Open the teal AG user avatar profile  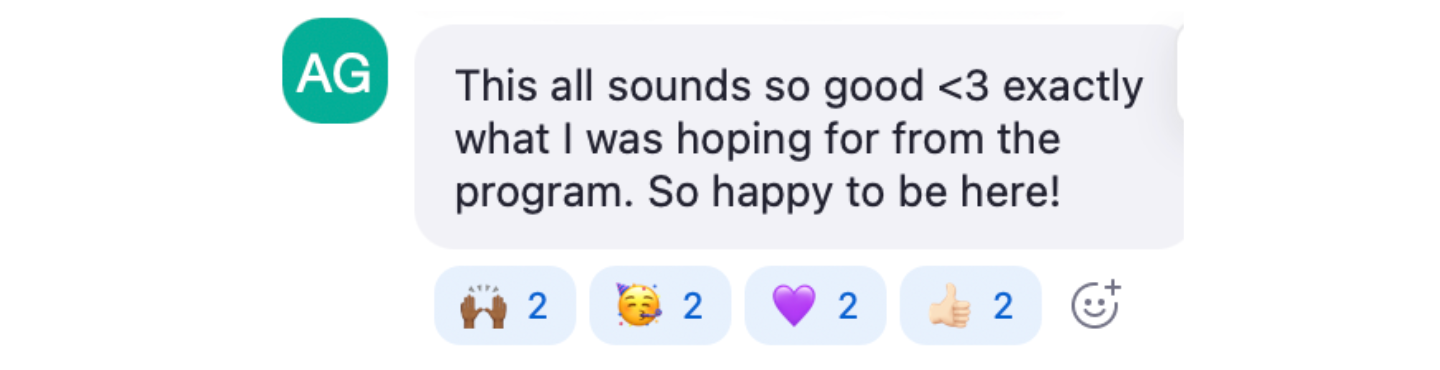pos(335,71)
